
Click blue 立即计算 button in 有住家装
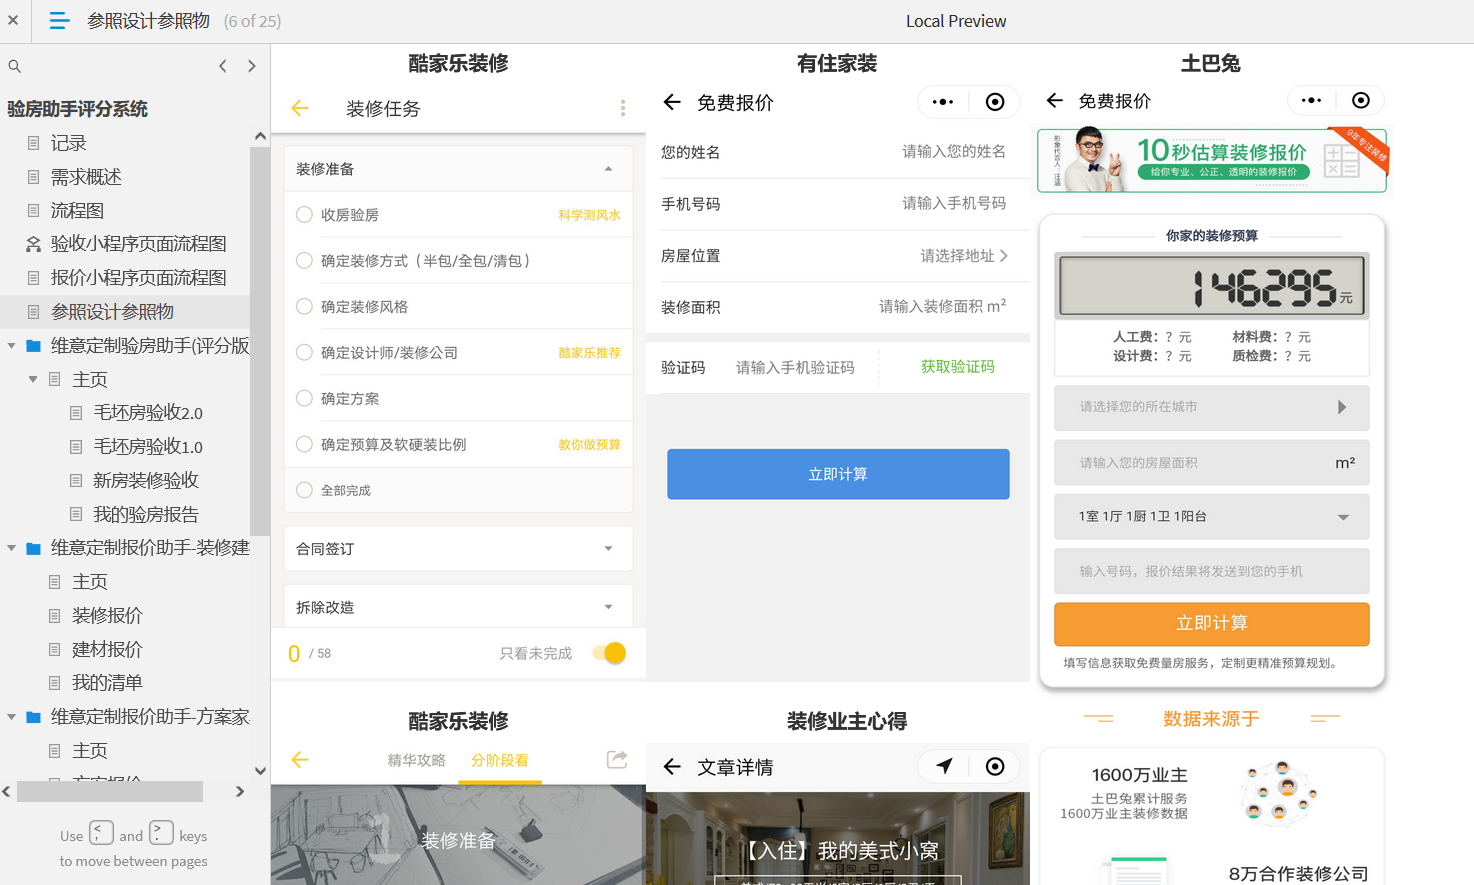(838, 474)
